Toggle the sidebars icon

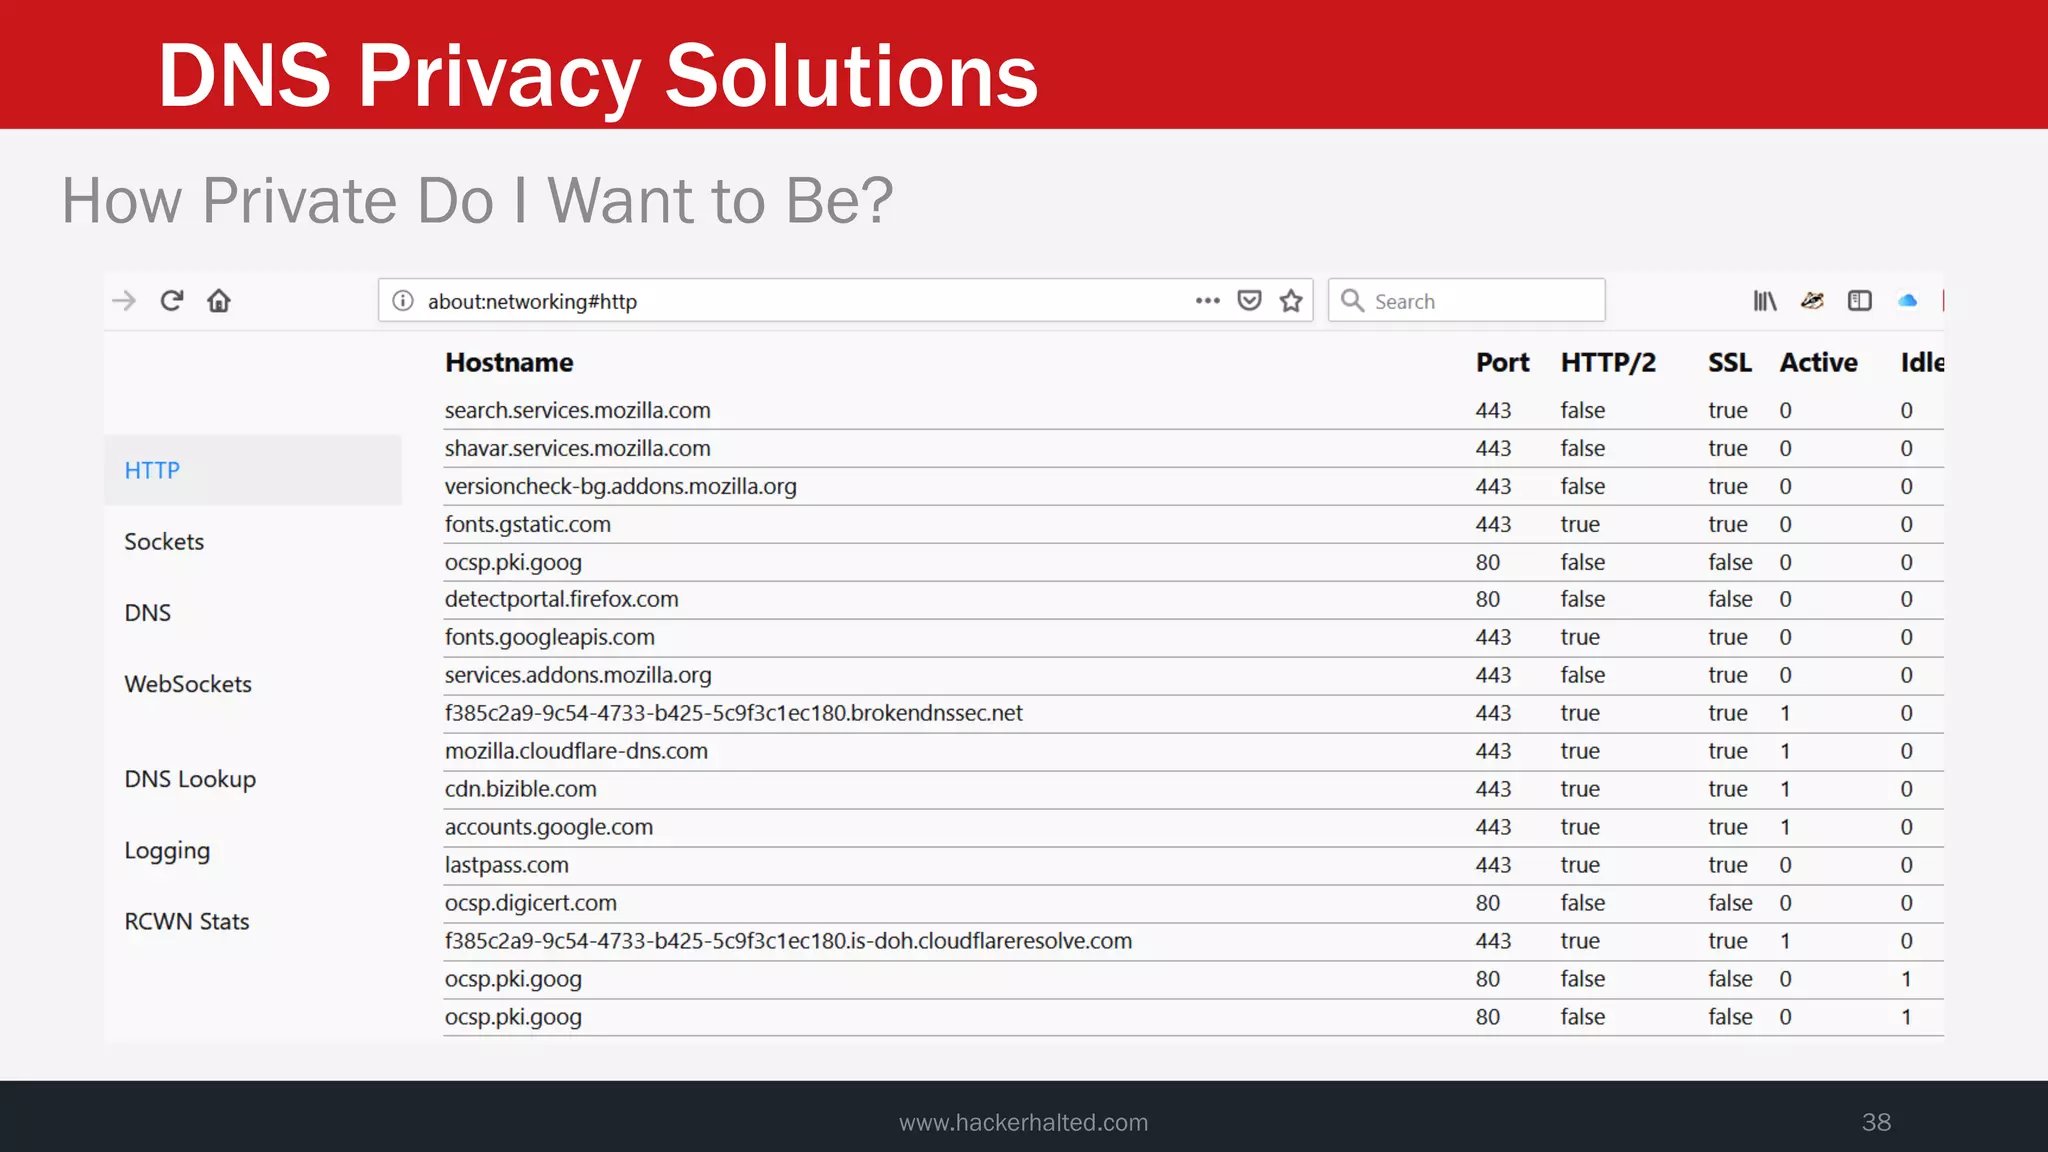(1860, 301)
